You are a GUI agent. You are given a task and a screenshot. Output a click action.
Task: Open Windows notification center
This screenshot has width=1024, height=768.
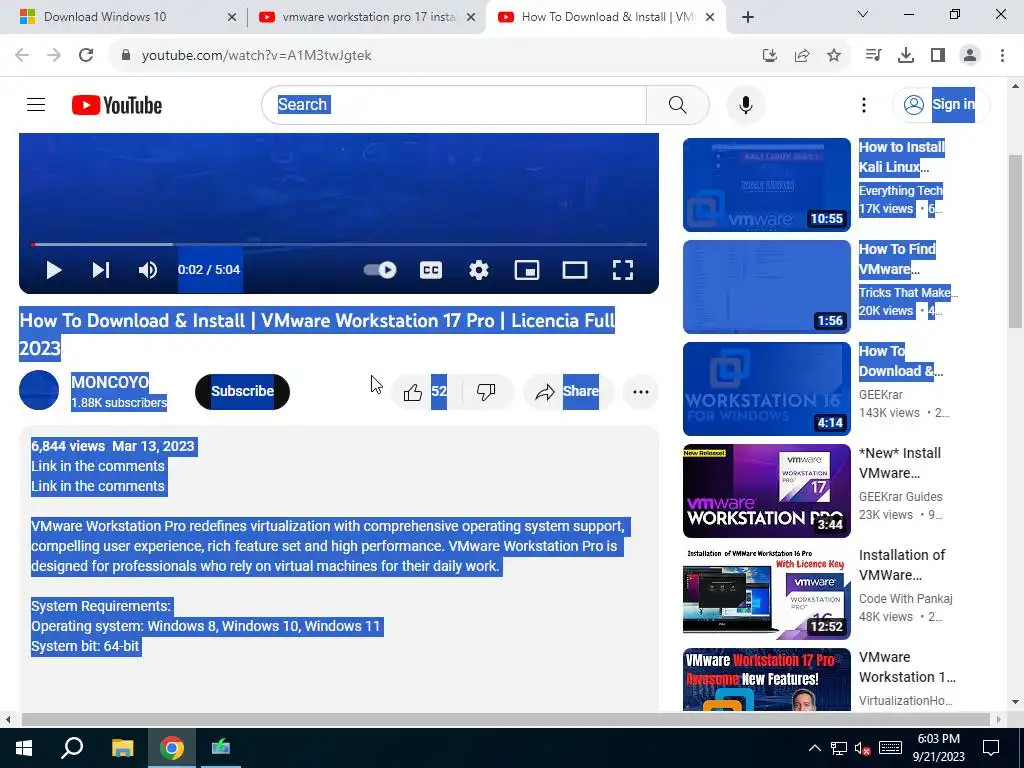tap(991, 748)
